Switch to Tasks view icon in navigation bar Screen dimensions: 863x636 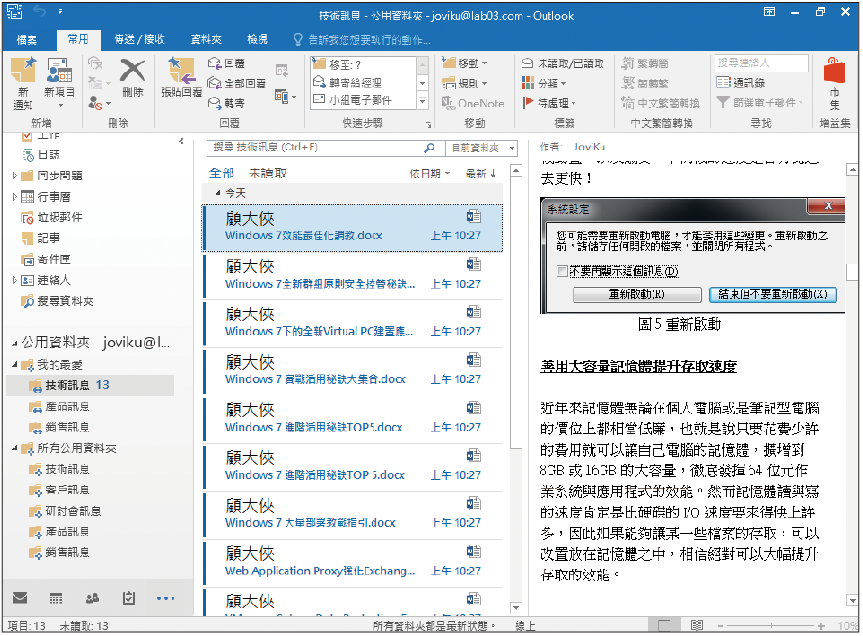point(129,598)
